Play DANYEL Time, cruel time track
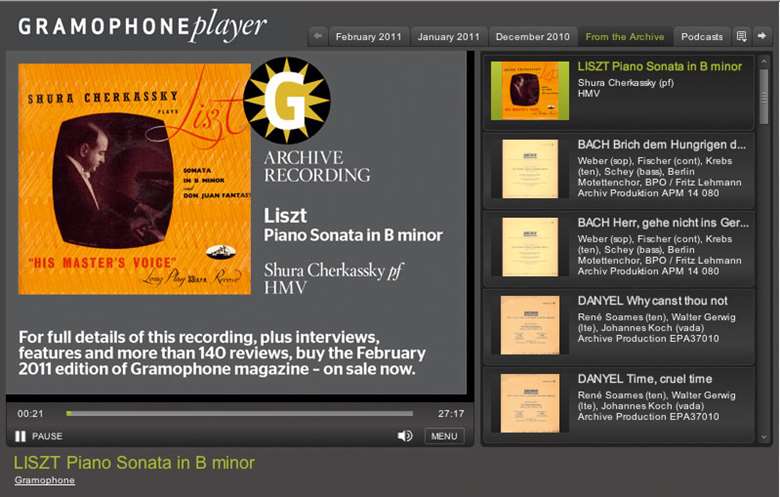The image size is (780, 497). click(x=619, y=404)
